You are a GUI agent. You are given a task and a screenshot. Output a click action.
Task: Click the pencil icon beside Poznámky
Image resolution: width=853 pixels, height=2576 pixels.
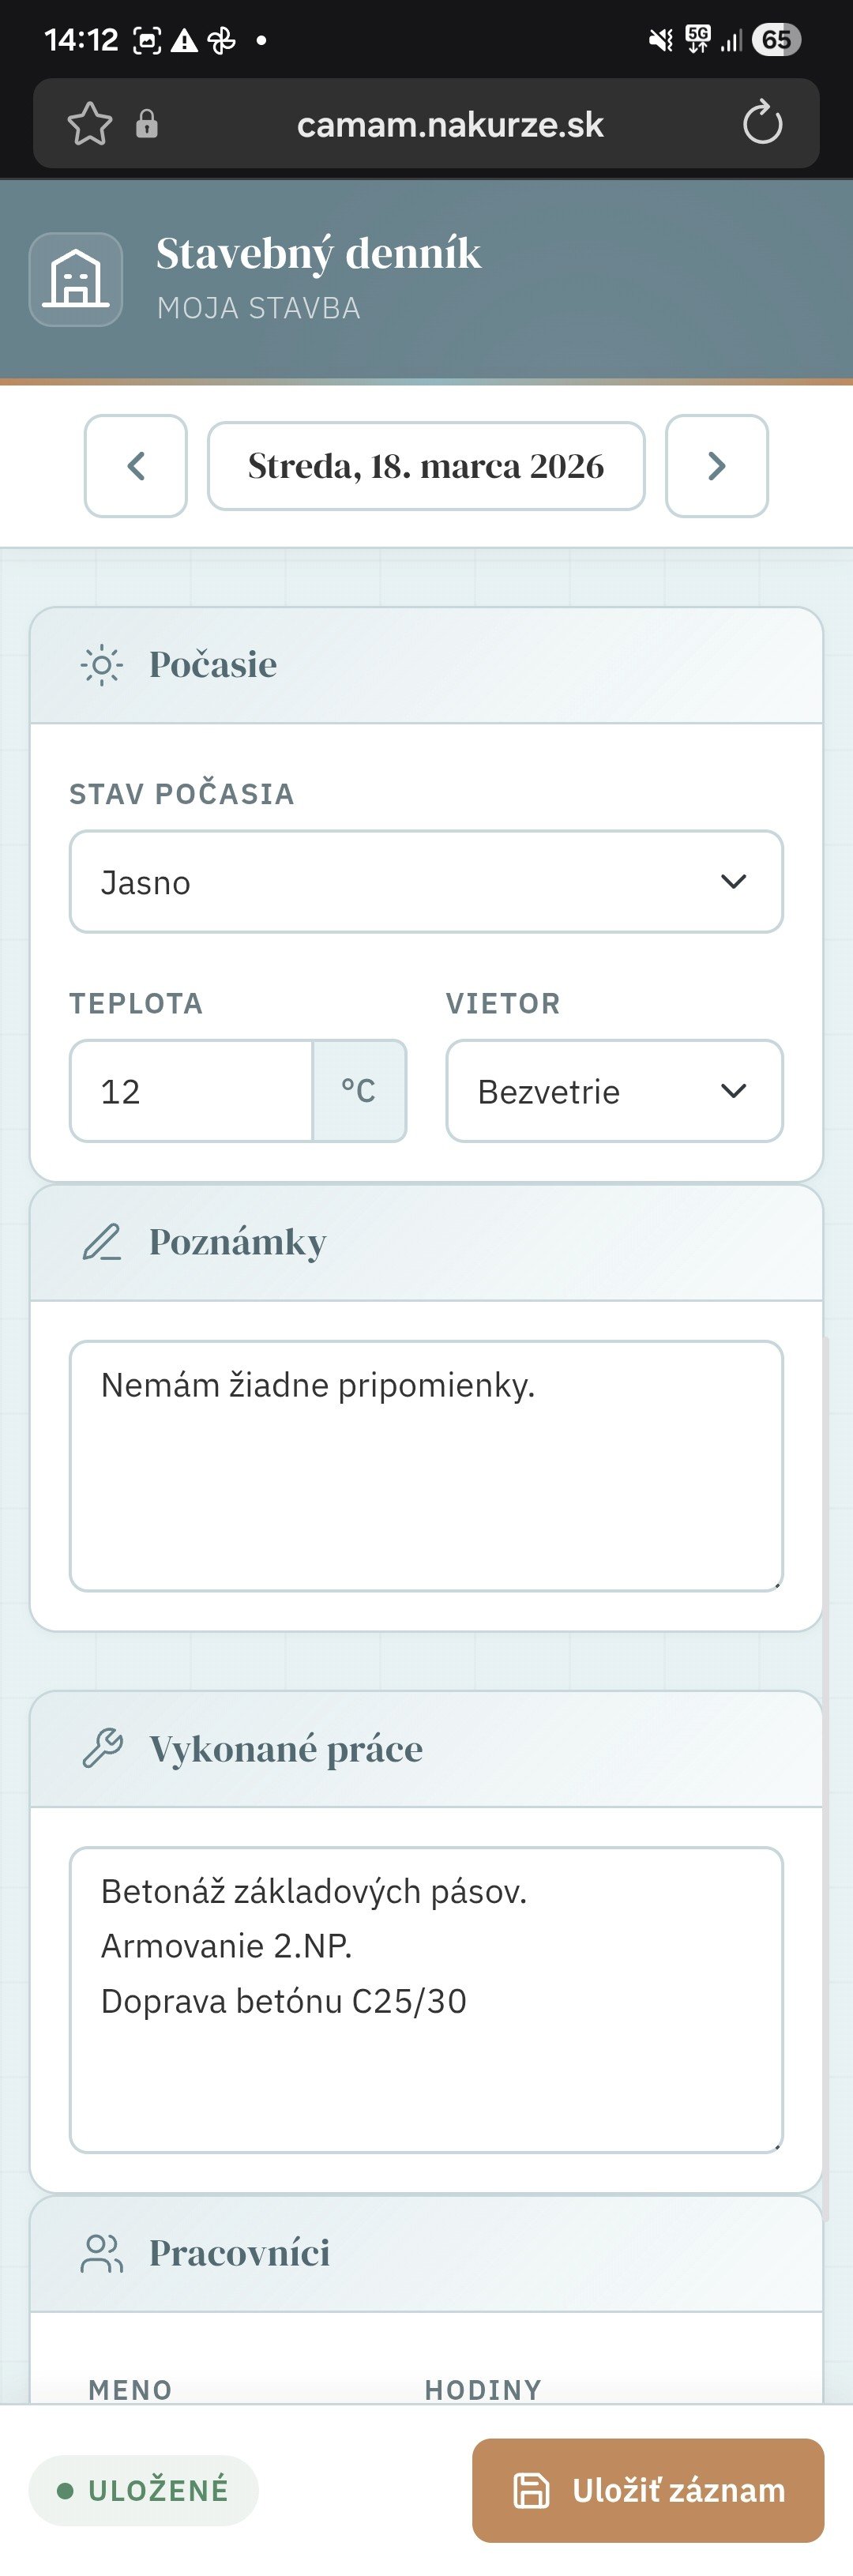(x=101, y=1242)
